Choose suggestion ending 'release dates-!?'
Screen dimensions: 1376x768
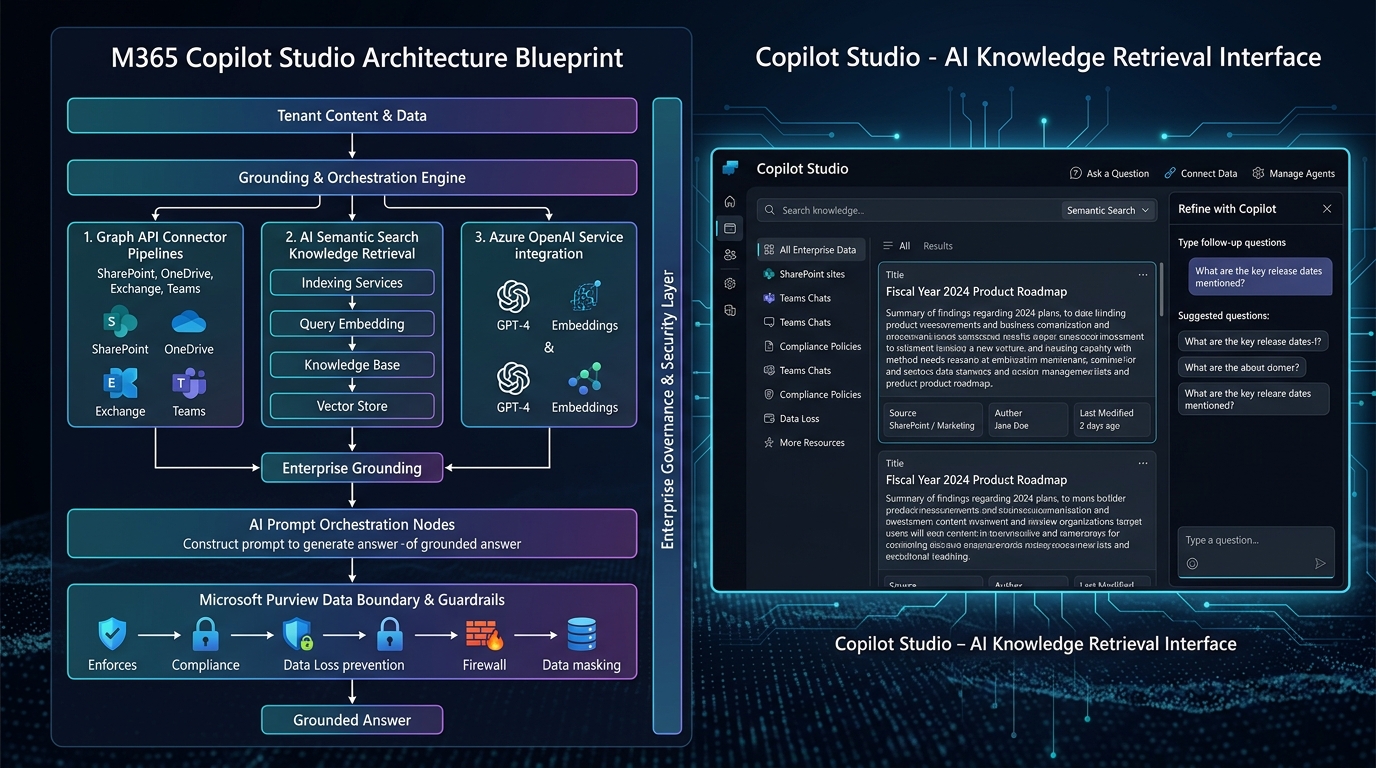(x=1253, y=341)
